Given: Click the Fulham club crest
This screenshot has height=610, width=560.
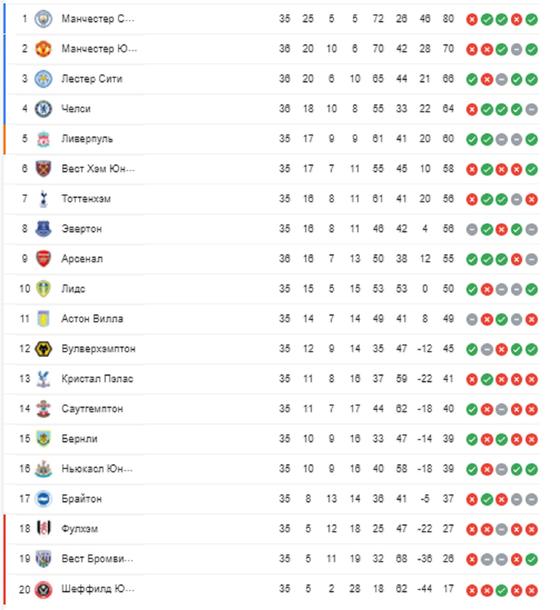Looking at the screenshot, I should click(x=43, y=528).
